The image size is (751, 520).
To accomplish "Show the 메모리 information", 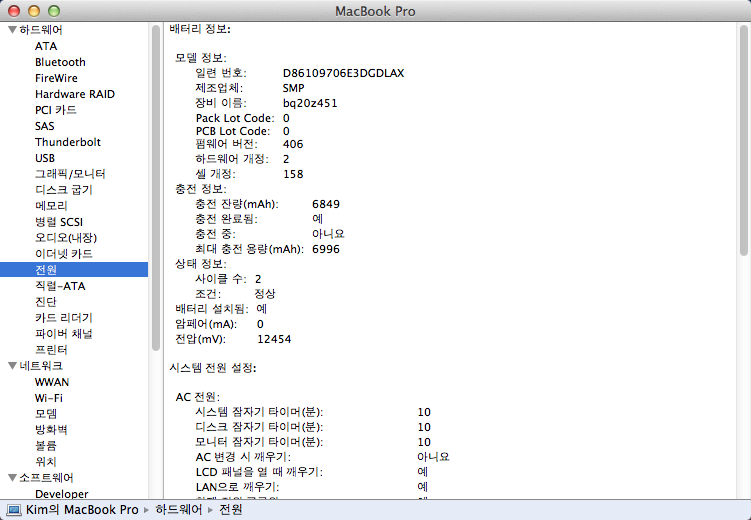I will tap(51, 206).
